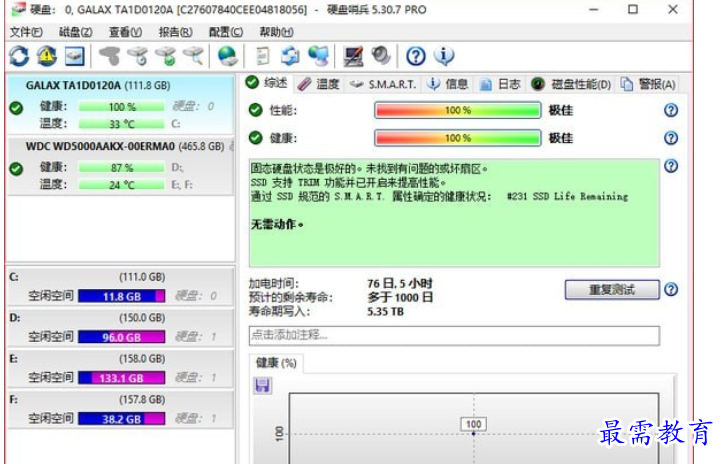Click E: free space 133.1 GB bar

[x=121, y=378]
